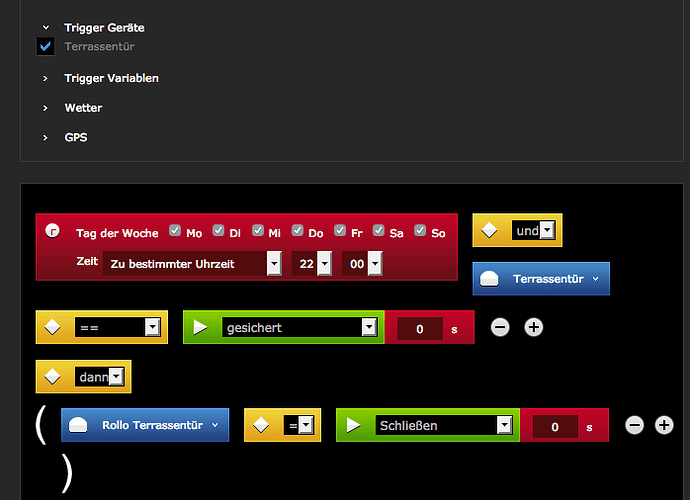The width and height of the screenshot is (690, 500).
Task: Open the 'Schließen' action dropdown
Action: pos(444,425)
